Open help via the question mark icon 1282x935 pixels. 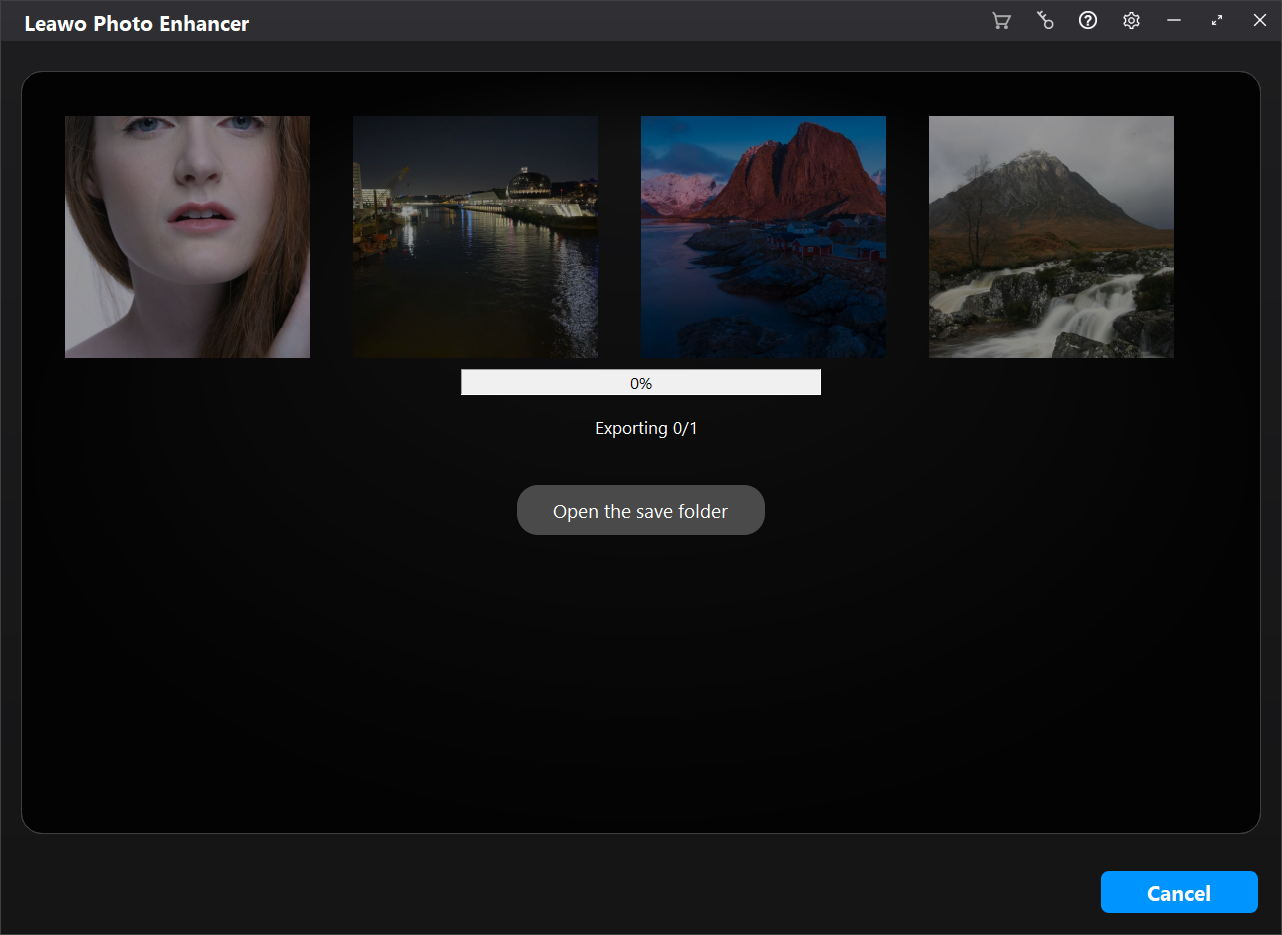(1088, 21)
